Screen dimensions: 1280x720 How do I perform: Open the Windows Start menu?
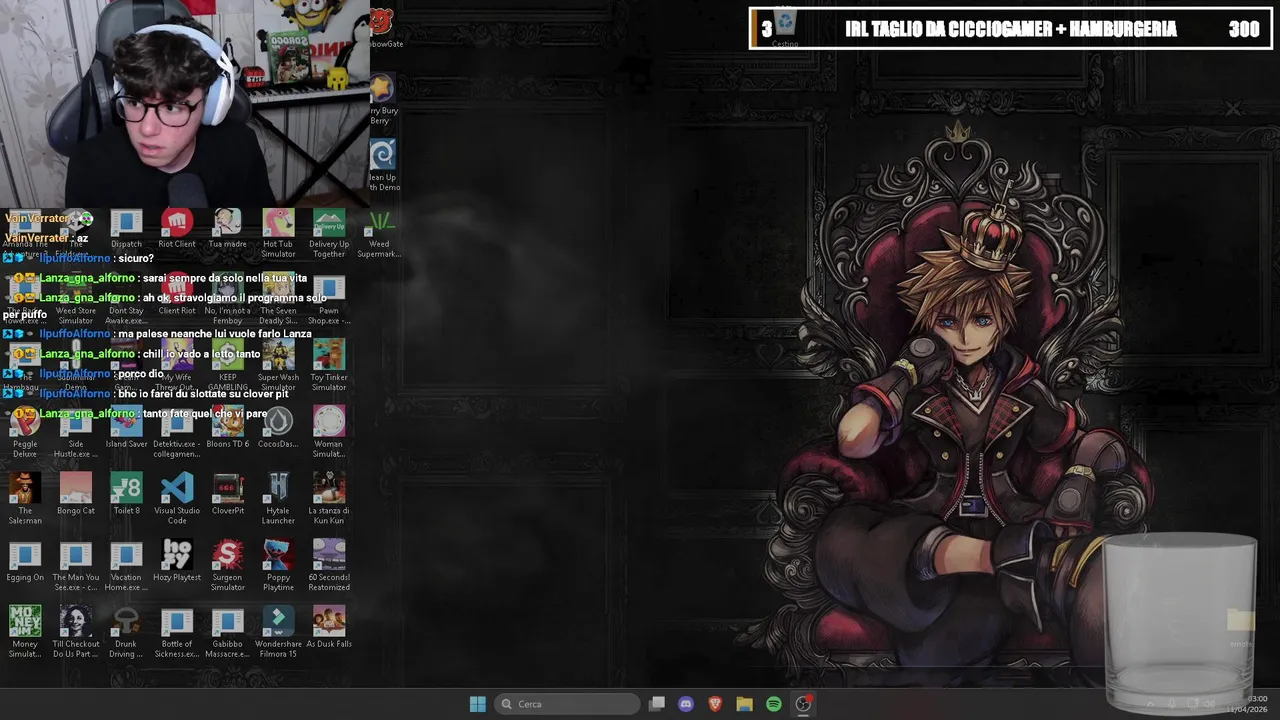click(x=478, y=704)
